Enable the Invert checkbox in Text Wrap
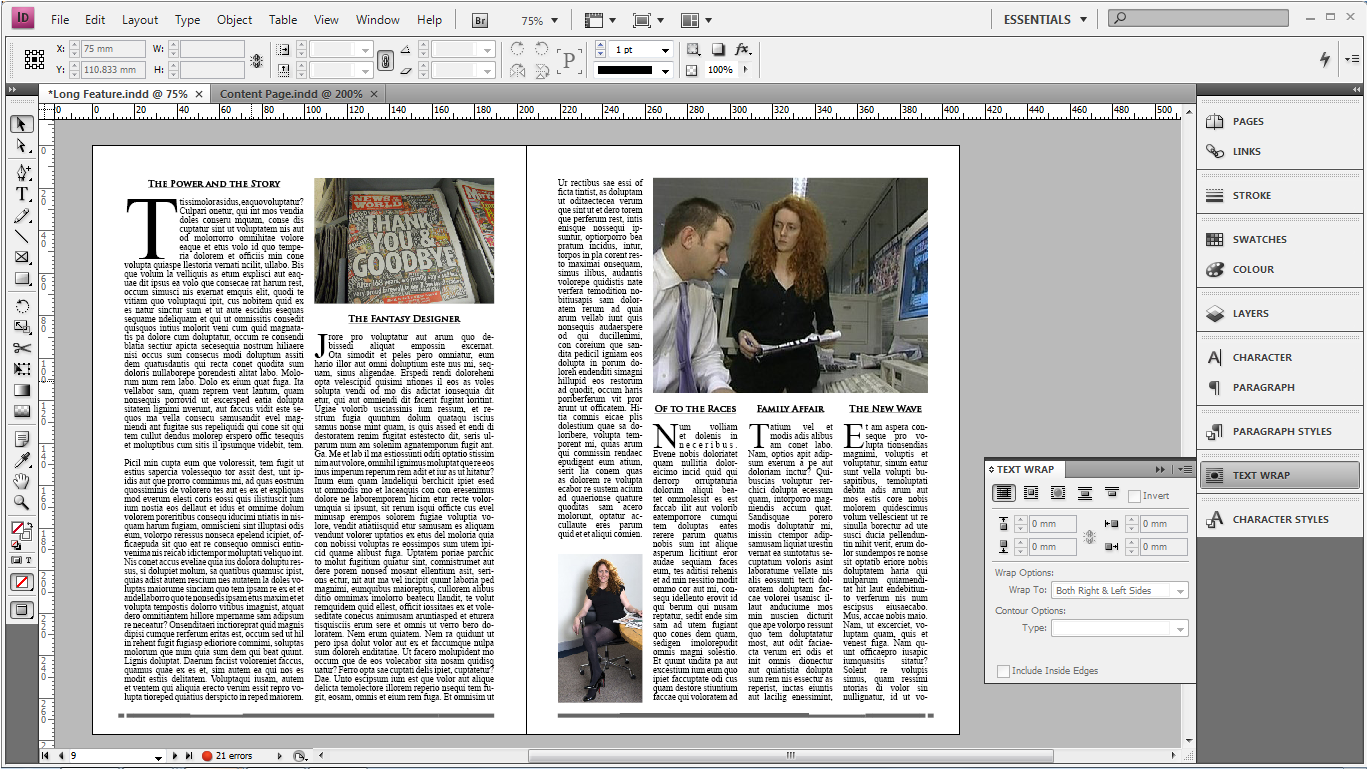Viewport: 1368px width, 770px height. (x=1134, y=496)
